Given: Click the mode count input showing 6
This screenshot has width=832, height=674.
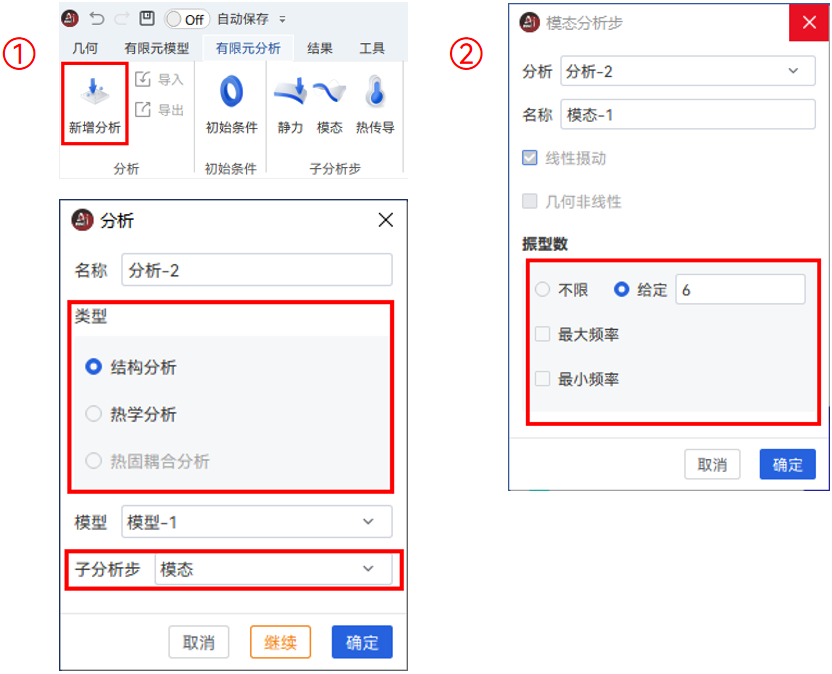Looking at the screenshot, I should pyautogui.click(x=740, y=289).
